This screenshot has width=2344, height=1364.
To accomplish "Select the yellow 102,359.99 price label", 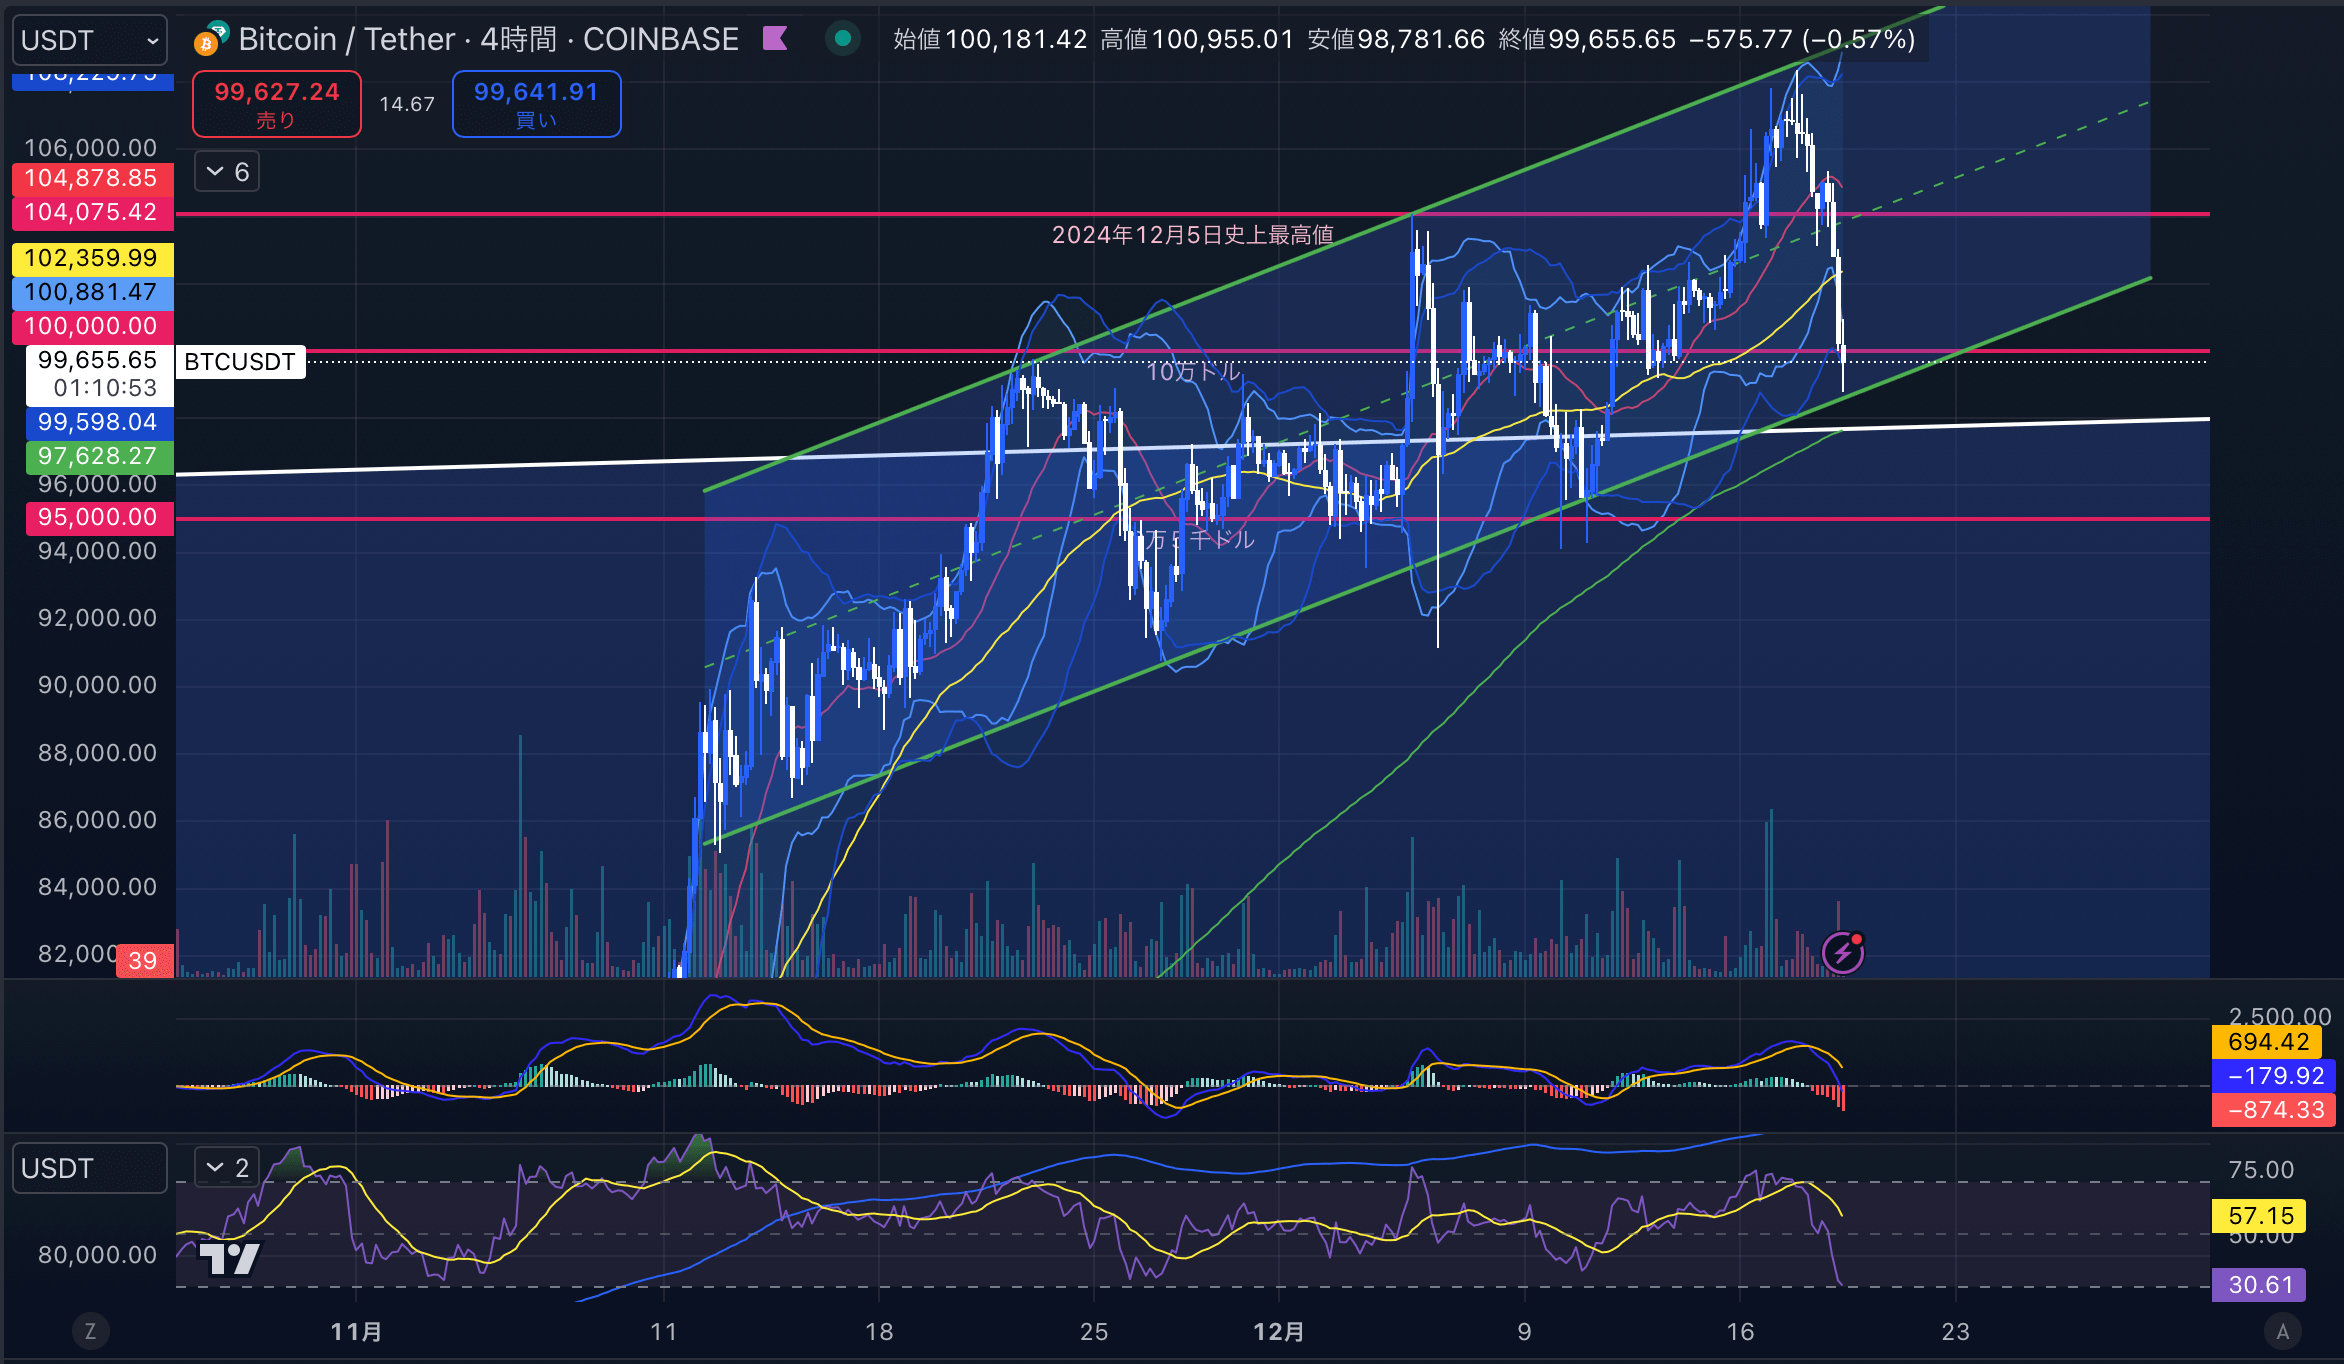I will coord(92,258).
